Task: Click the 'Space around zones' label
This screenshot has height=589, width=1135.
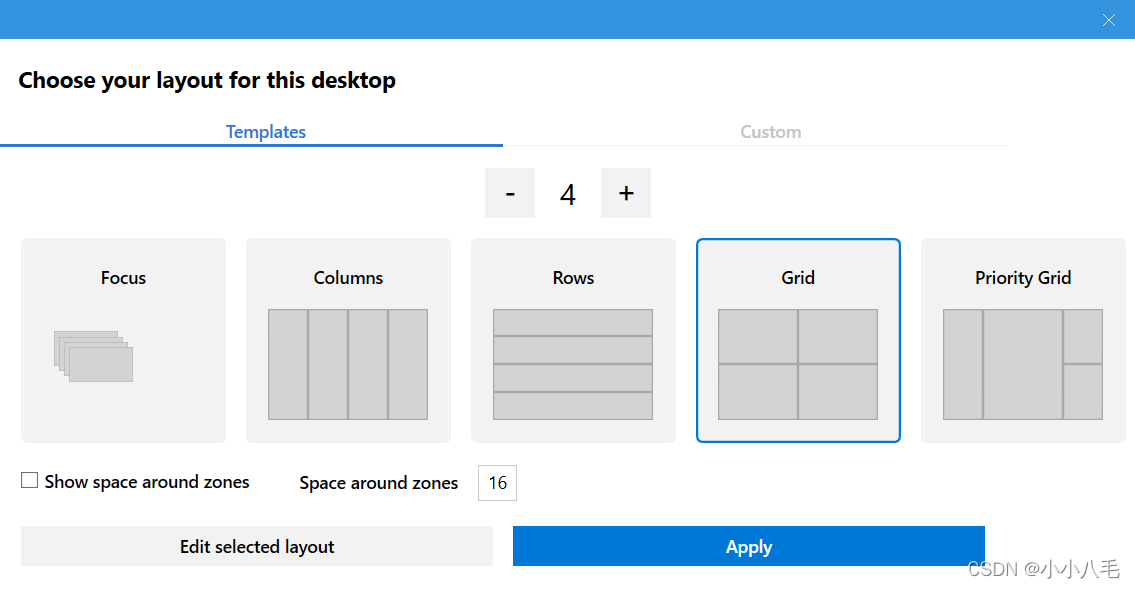Action: tap(379, 483)
